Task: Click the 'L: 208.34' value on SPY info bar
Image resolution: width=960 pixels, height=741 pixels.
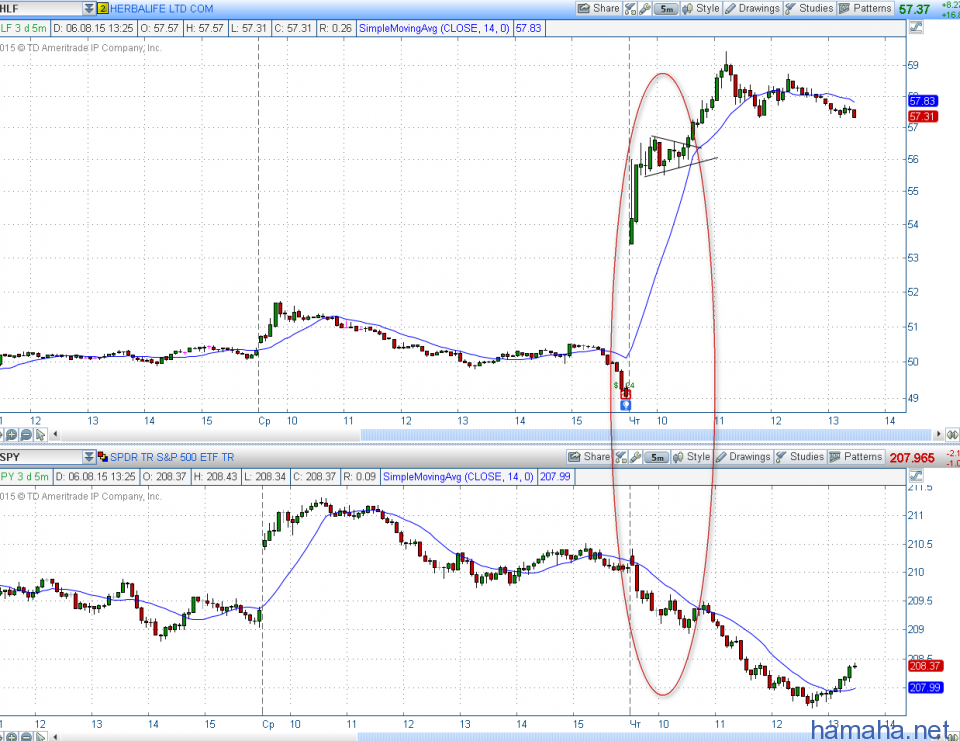Action: tap(264, 476)
